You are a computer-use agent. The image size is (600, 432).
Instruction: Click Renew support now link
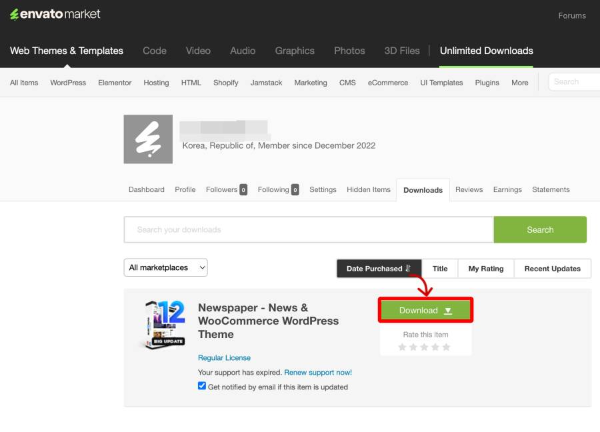(x=318, y=372)
